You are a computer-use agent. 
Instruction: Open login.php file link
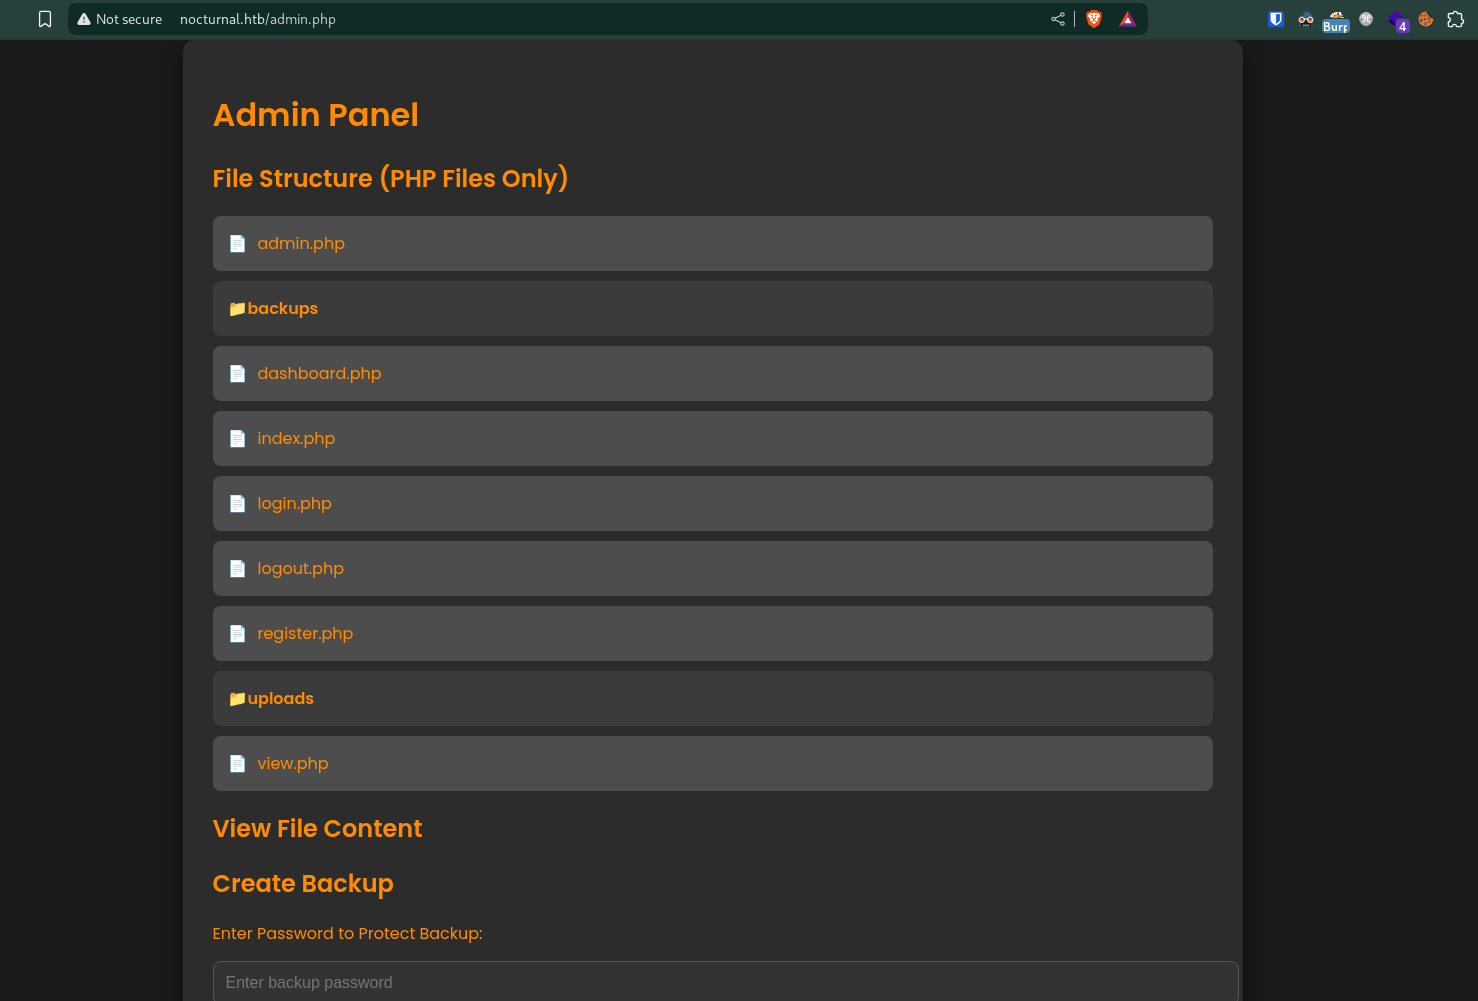coord(294,503)
